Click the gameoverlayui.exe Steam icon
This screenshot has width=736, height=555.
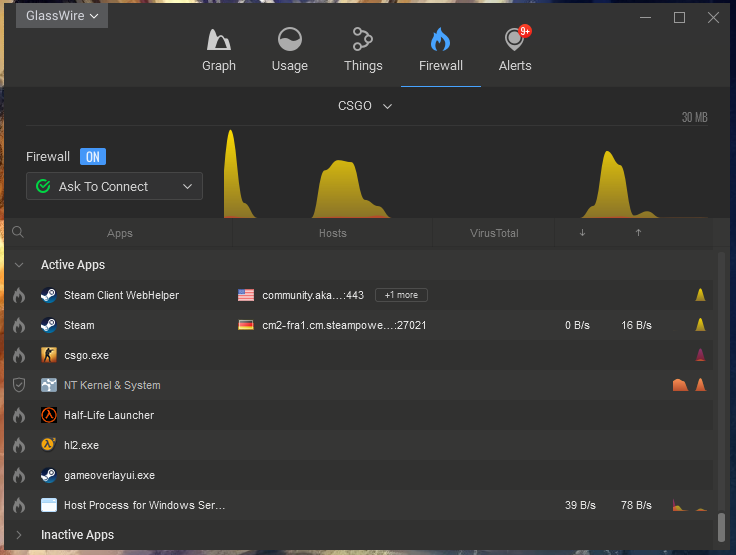(49, 475)
